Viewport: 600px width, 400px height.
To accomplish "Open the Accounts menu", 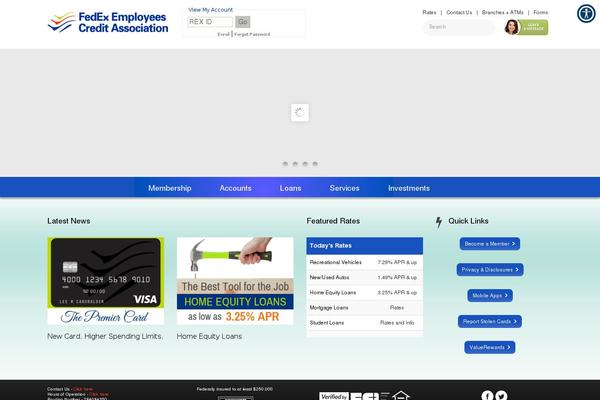I will tap(235, 188).
